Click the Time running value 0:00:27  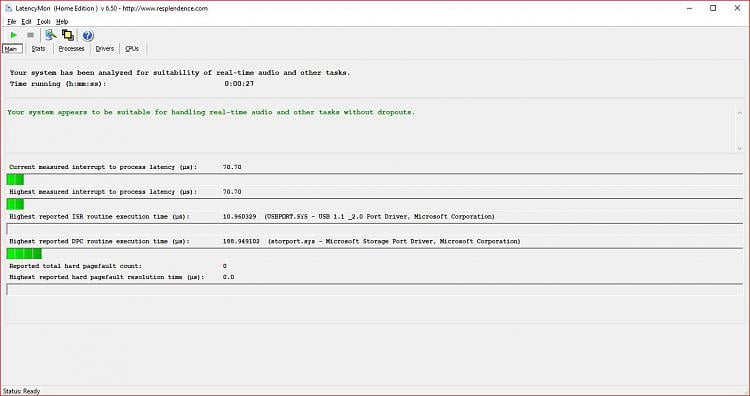(x=239, y=84)
